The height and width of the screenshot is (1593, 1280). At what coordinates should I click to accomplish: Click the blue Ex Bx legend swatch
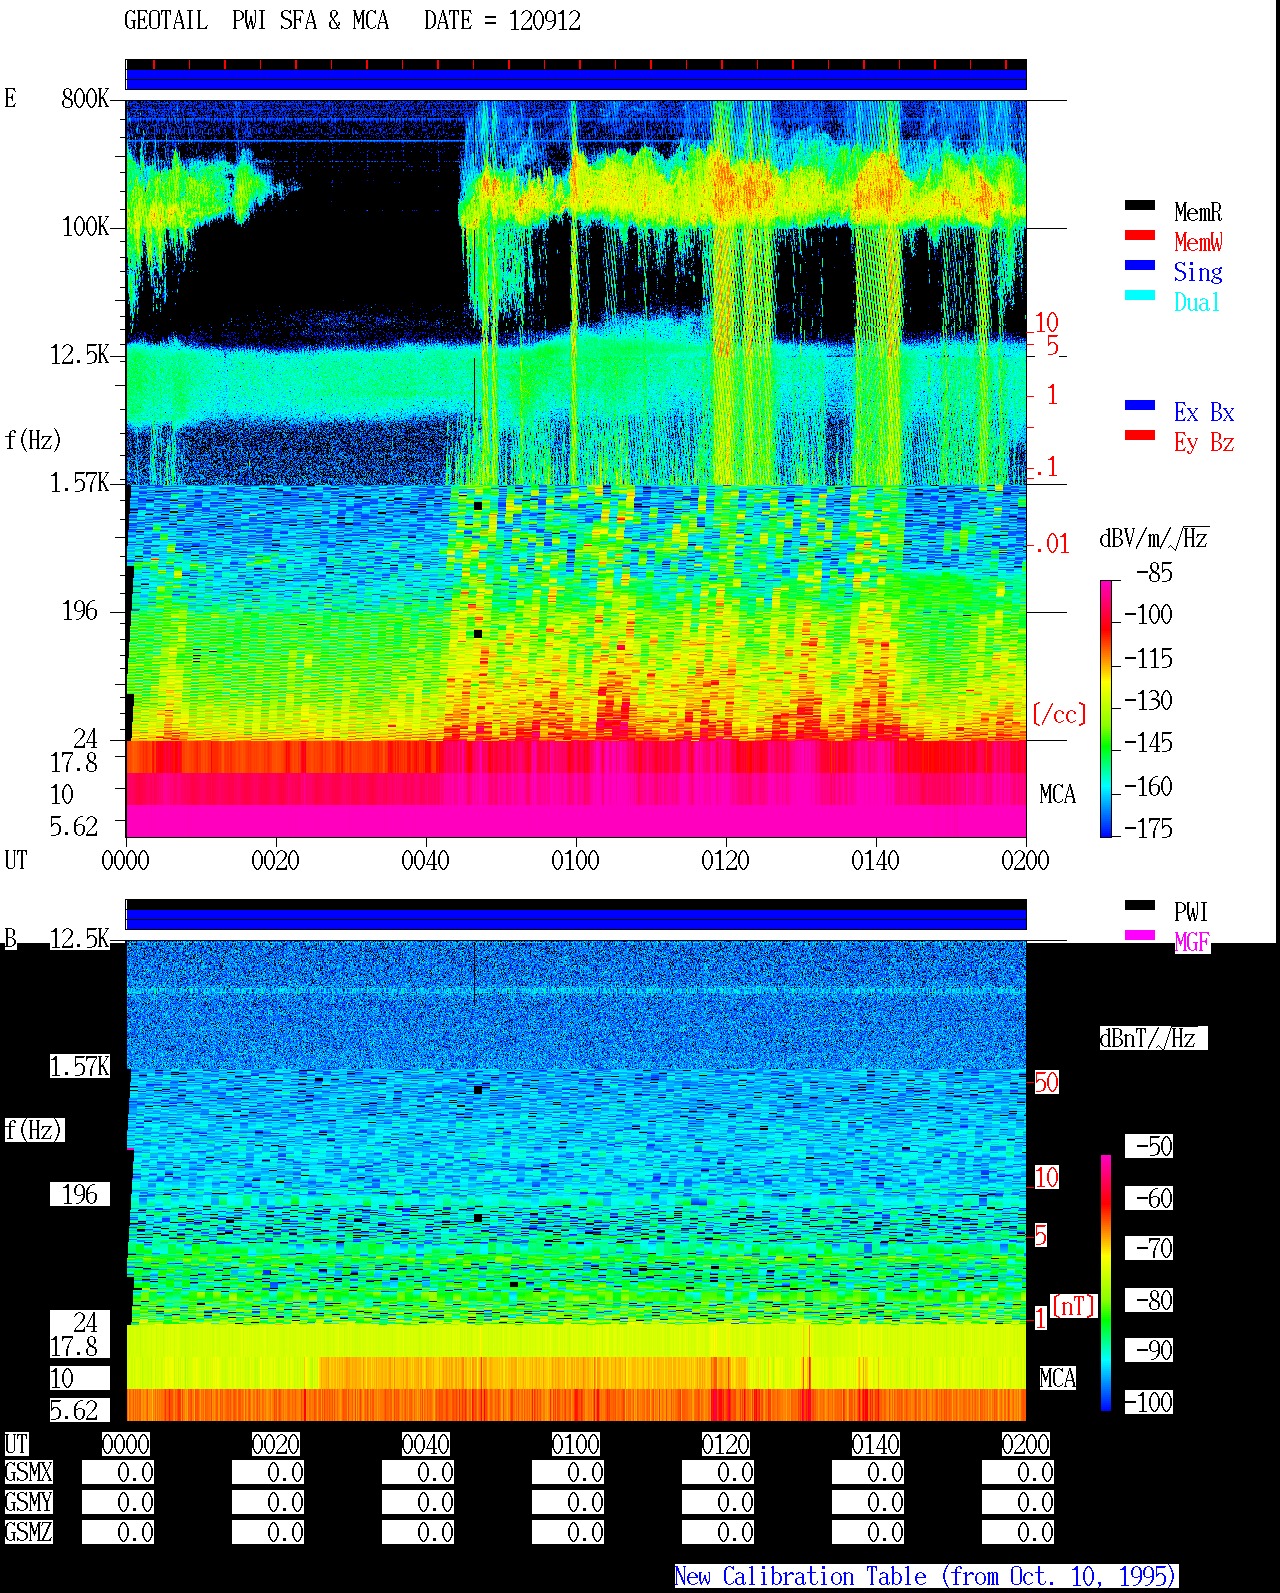tap(1140, 406)
